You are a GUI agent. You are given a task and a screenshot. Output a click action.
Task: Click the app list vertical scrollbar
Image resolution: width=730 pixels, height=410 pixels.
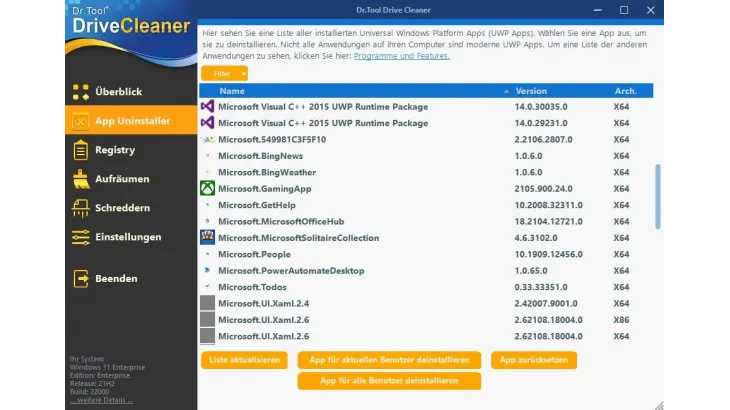(x=657, y=196)
